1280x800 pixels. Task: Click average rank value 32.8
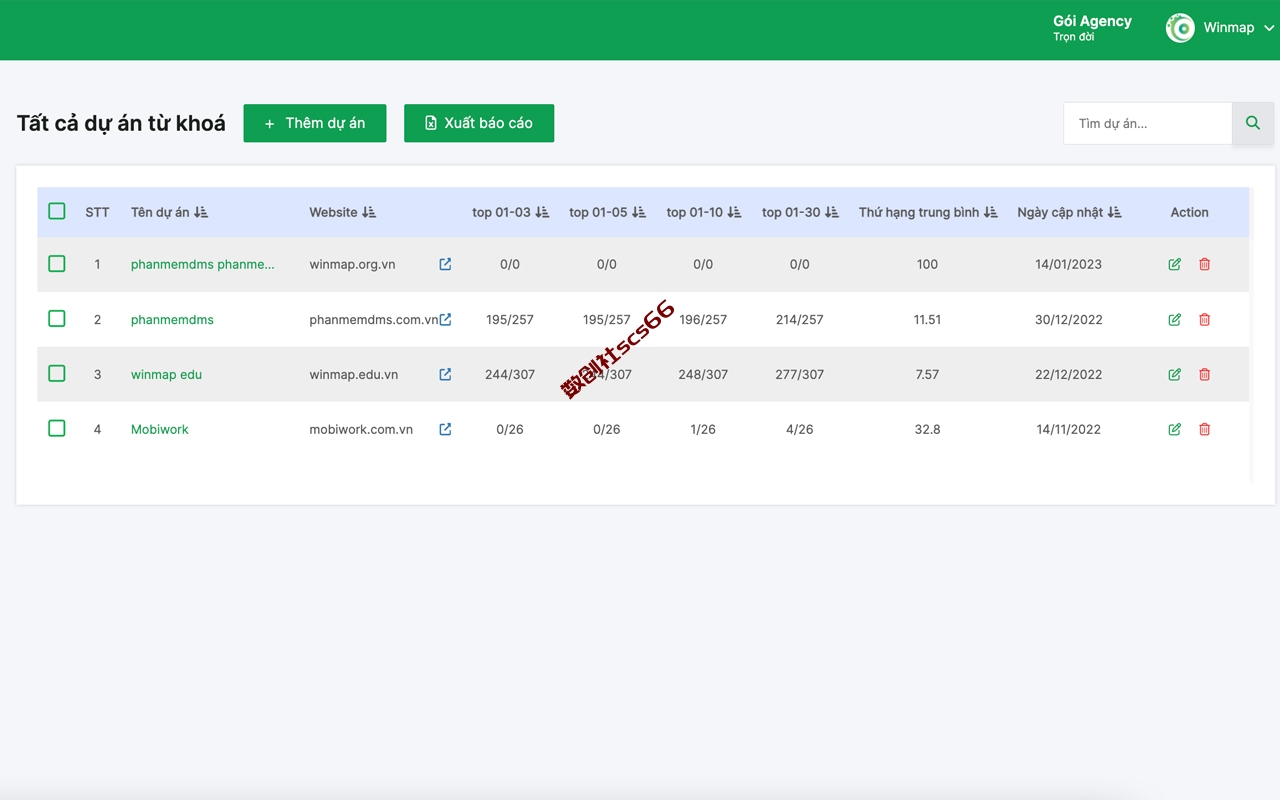pyautogui.click(x=927, y=430)
